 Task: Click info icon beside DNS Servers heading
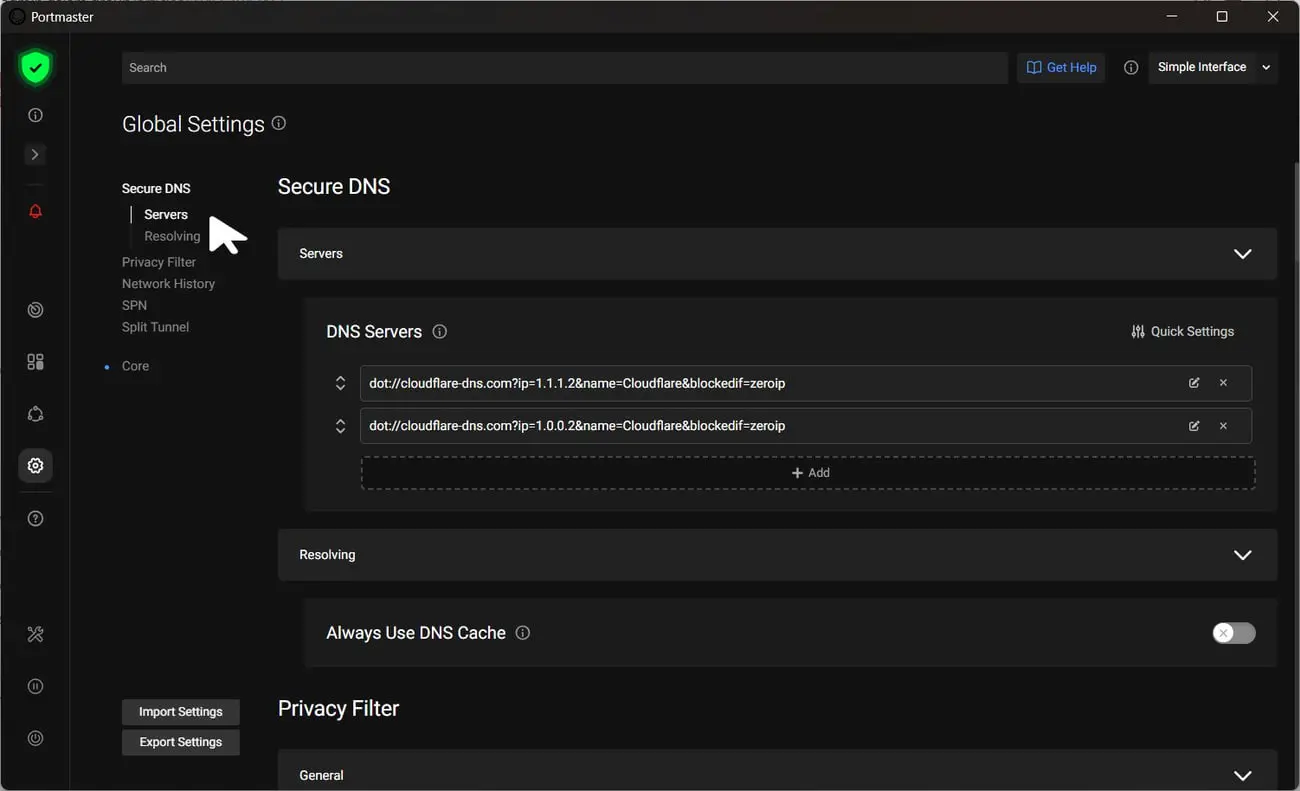[439, 331]
